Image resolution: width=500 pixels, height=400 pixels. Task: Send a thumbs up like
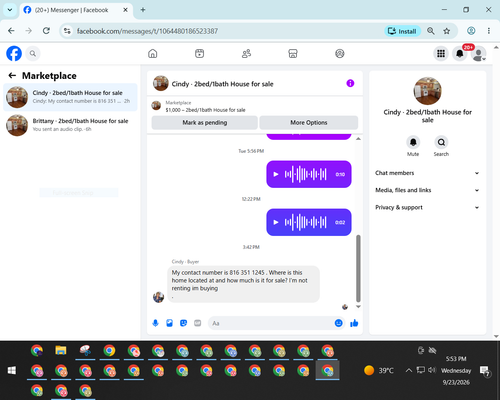[x=354, y=323]
